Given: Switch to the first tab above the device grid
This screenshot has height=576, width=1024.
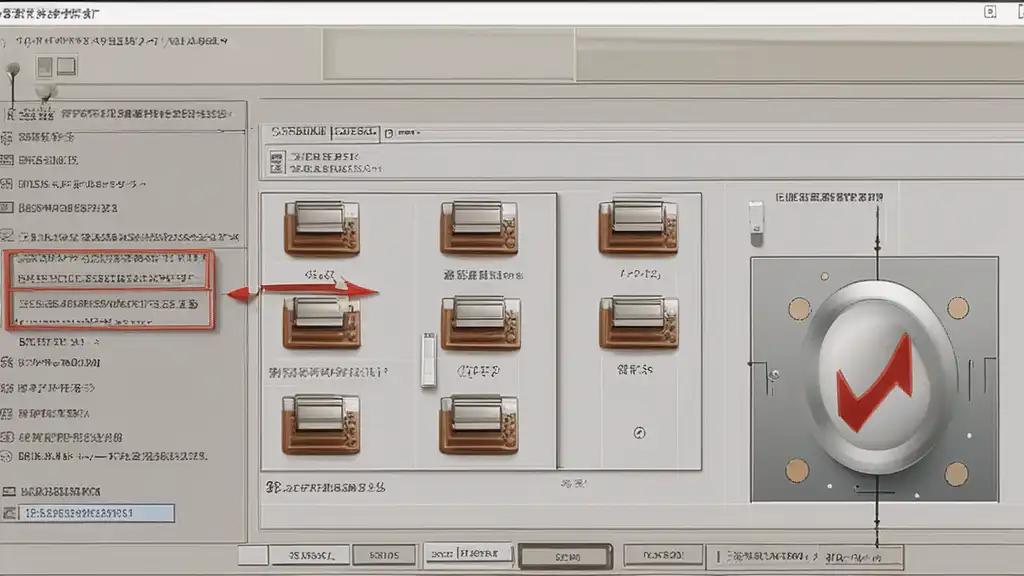Looking at the screenshot, I should (x=298, y=132).
